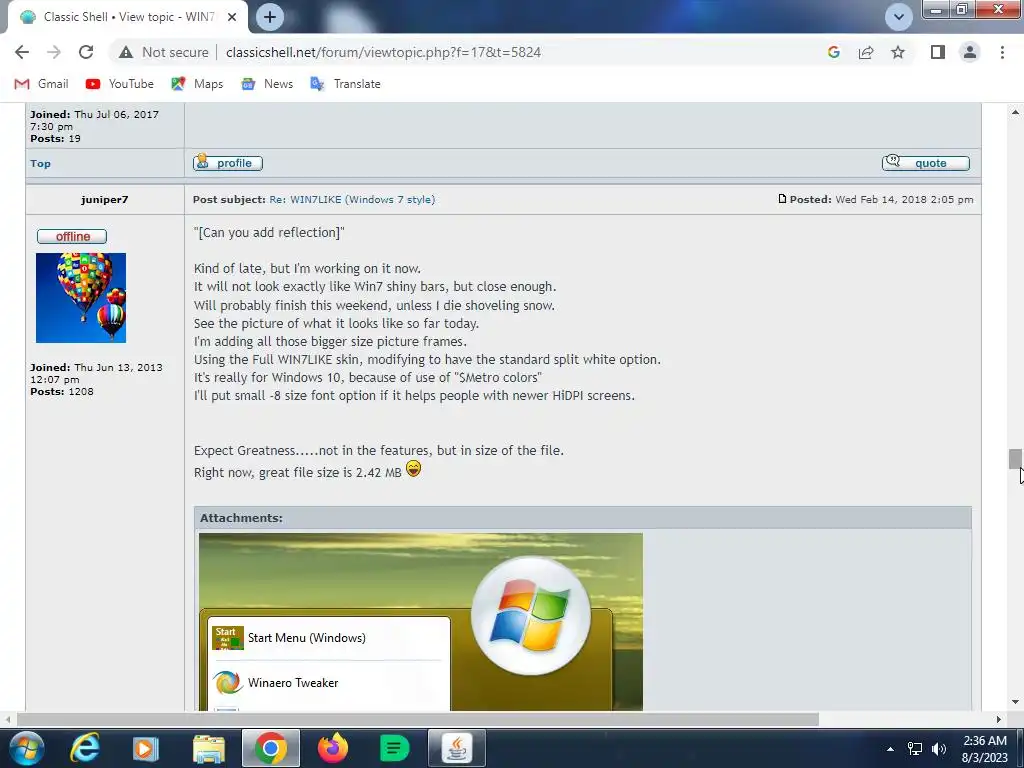1024x768 pixels.
Task: Open the volume speaker tray icon
Action: [939, 749]
